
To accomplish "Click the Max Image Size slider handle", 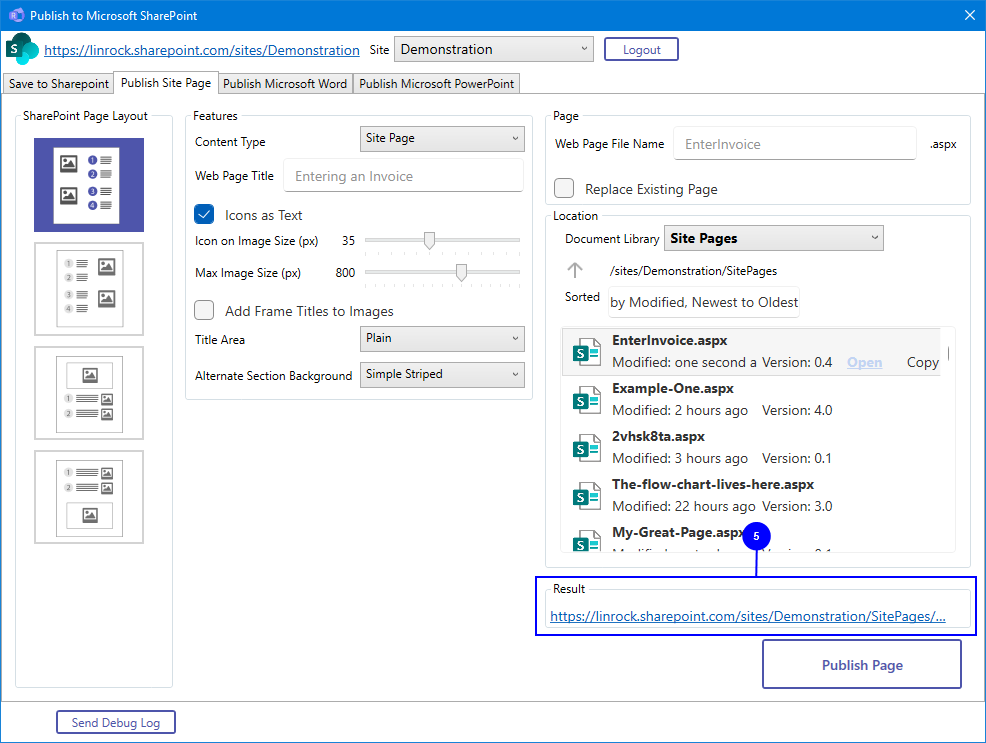I will pyautogui.click(x=461, y=272).
